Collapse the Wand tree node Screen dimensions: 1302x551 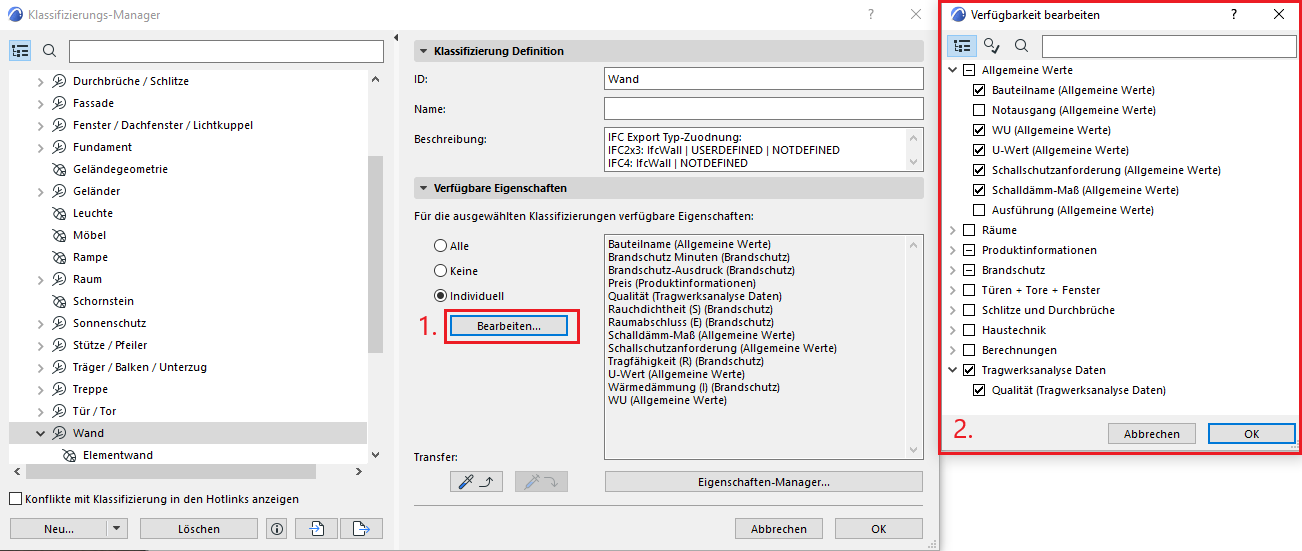click(41, 433)
